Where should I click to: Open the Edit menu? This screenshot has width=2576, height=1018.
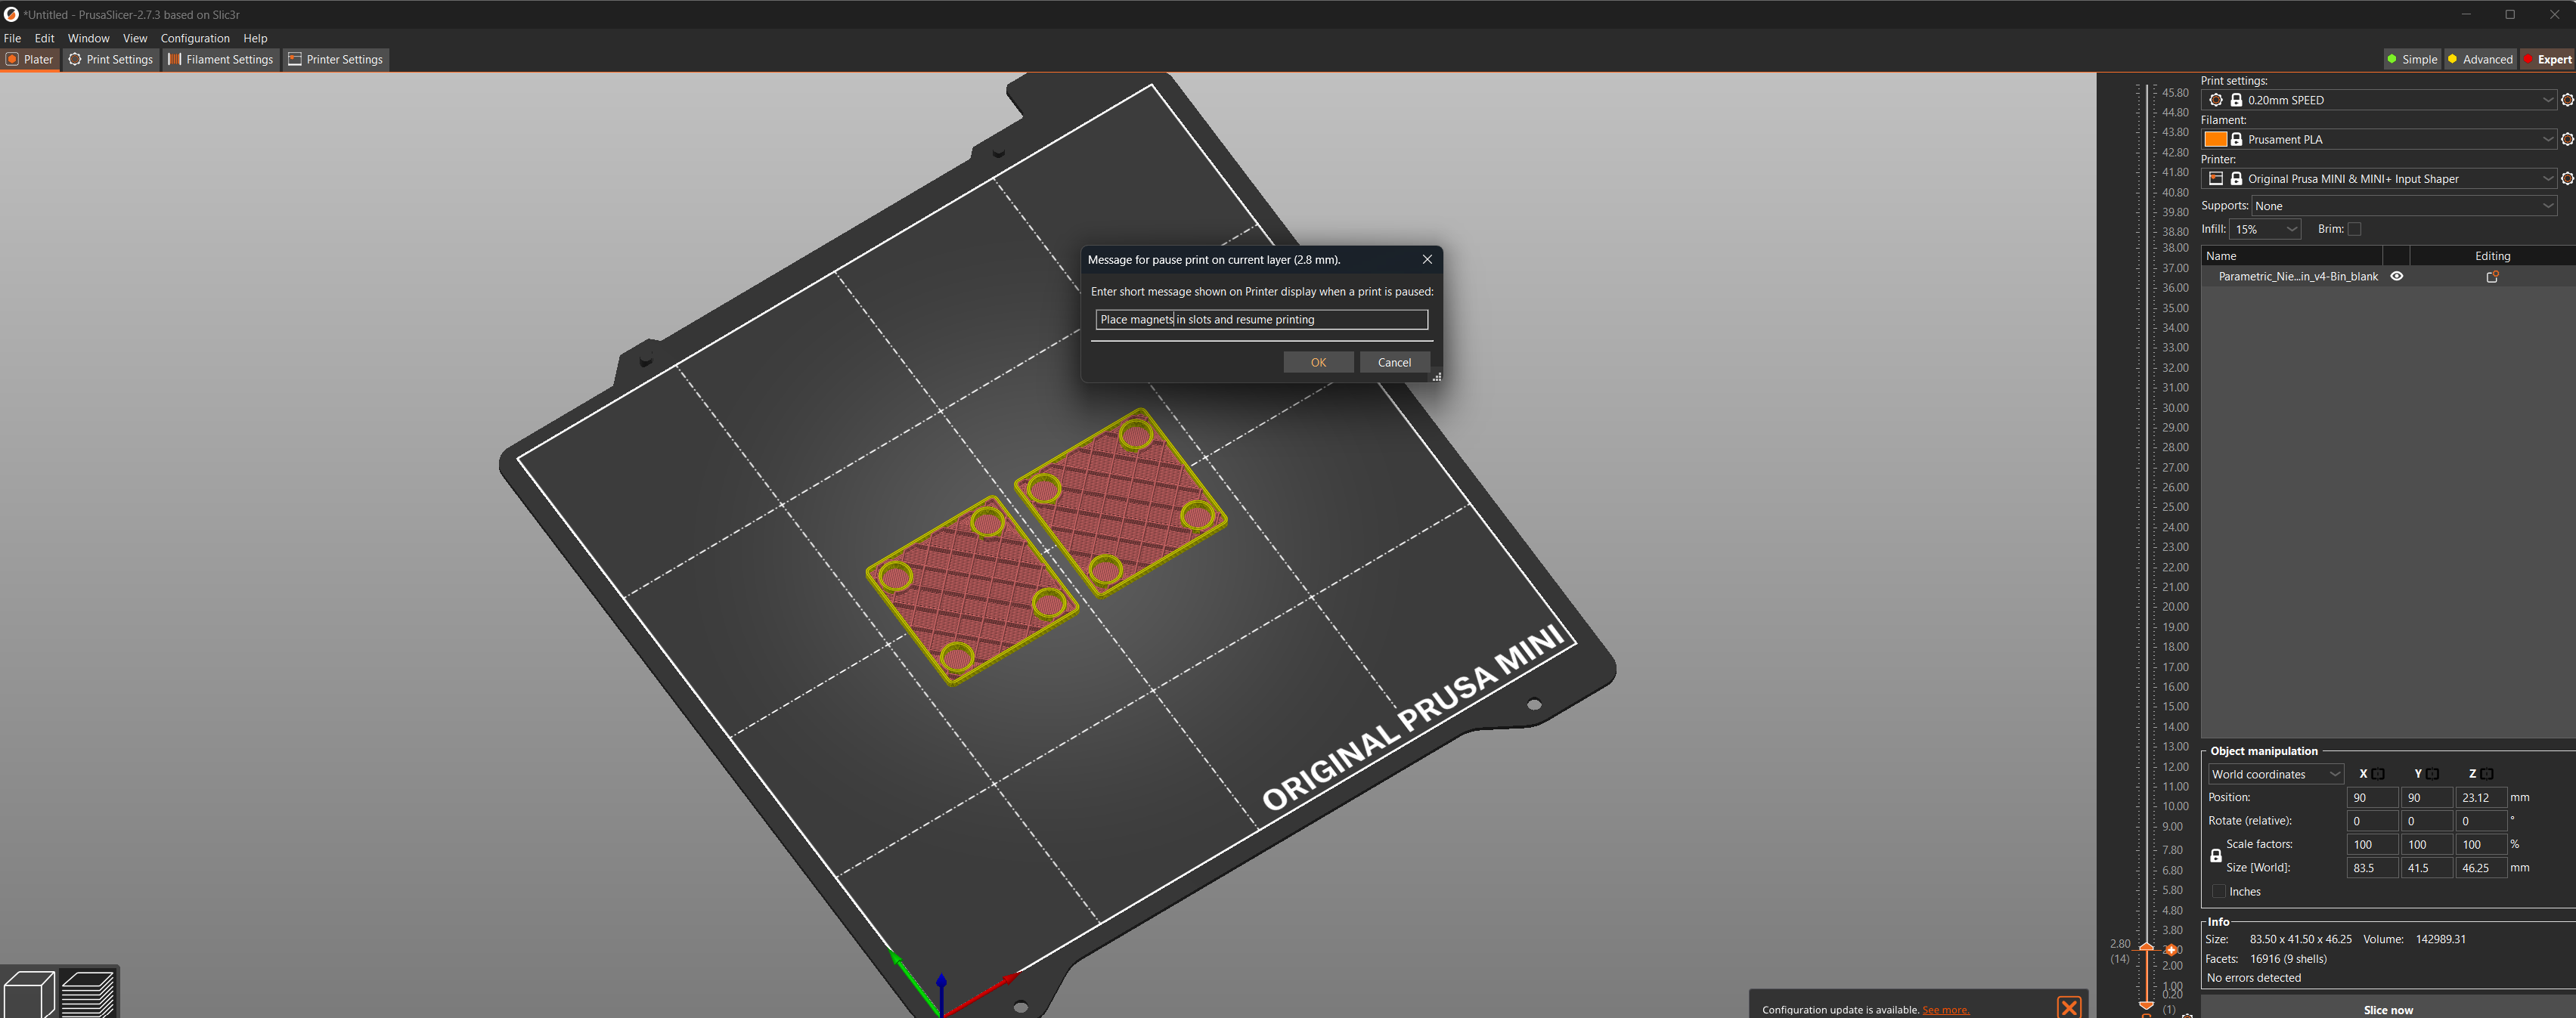[x=44, y=38]
